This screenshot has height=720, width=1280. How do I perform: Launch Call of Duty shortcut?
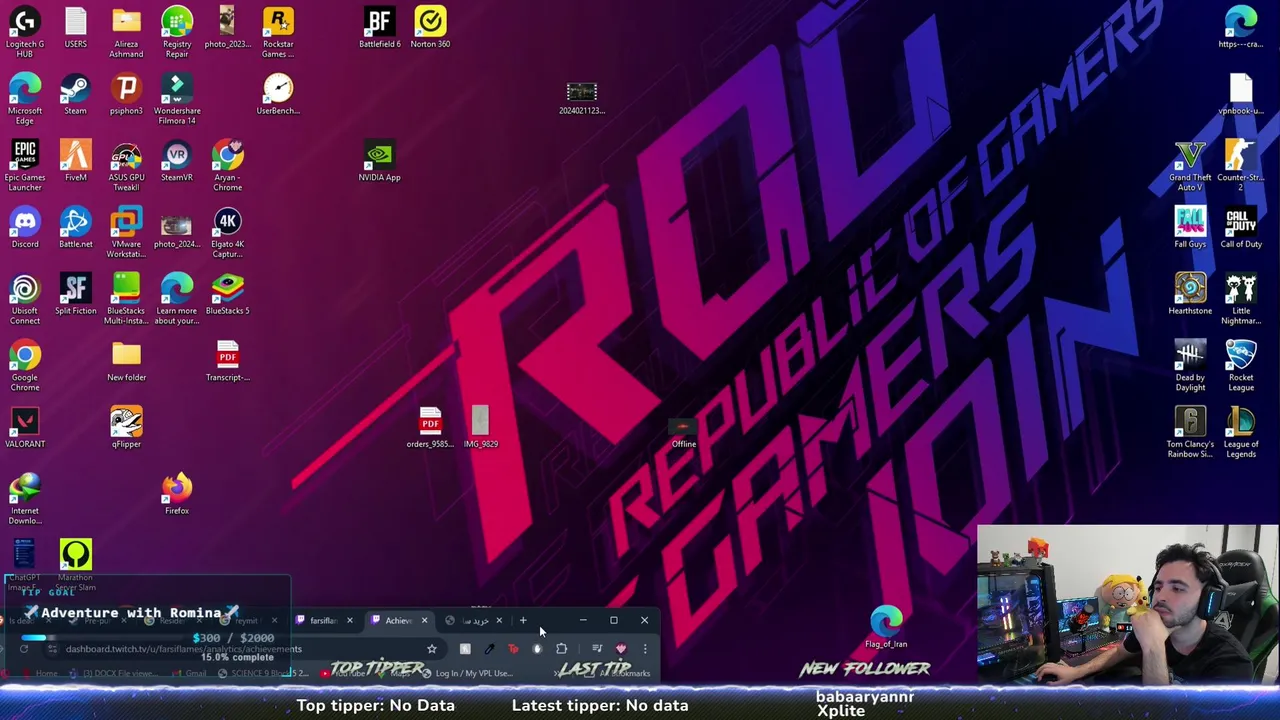[1241, 228]
